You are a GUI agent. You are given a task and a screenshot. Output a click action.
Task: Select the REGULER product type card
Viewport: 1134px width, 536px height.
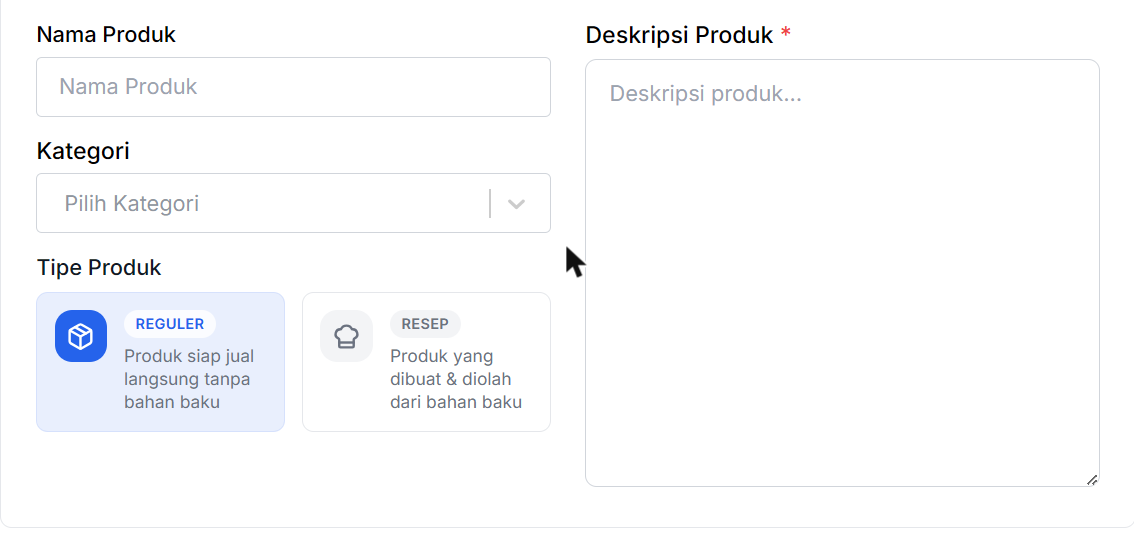click(x=161, y=362)
